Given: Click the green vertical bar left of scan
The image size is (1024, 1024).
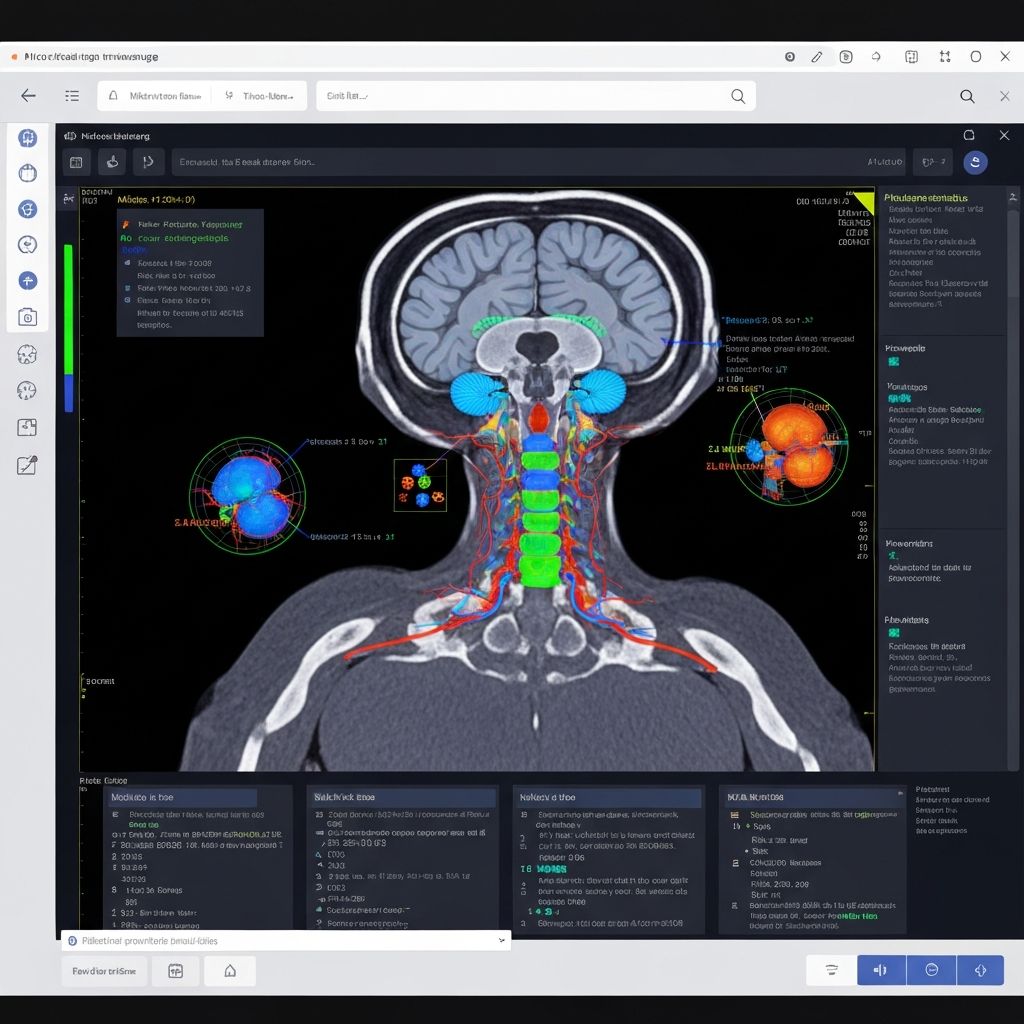Looking at the screenshot, I should [x=68, y=308].
